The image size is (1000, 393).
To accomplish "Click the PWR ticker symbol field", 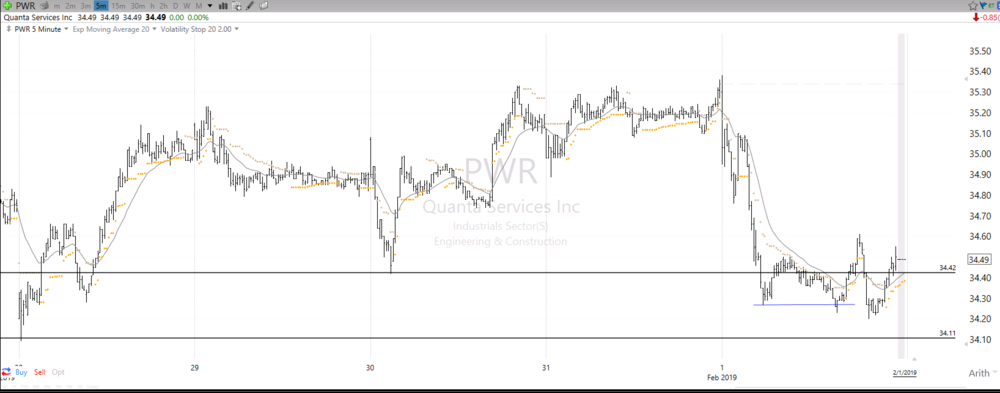I will pyautogui.click(x=26, y=6).
